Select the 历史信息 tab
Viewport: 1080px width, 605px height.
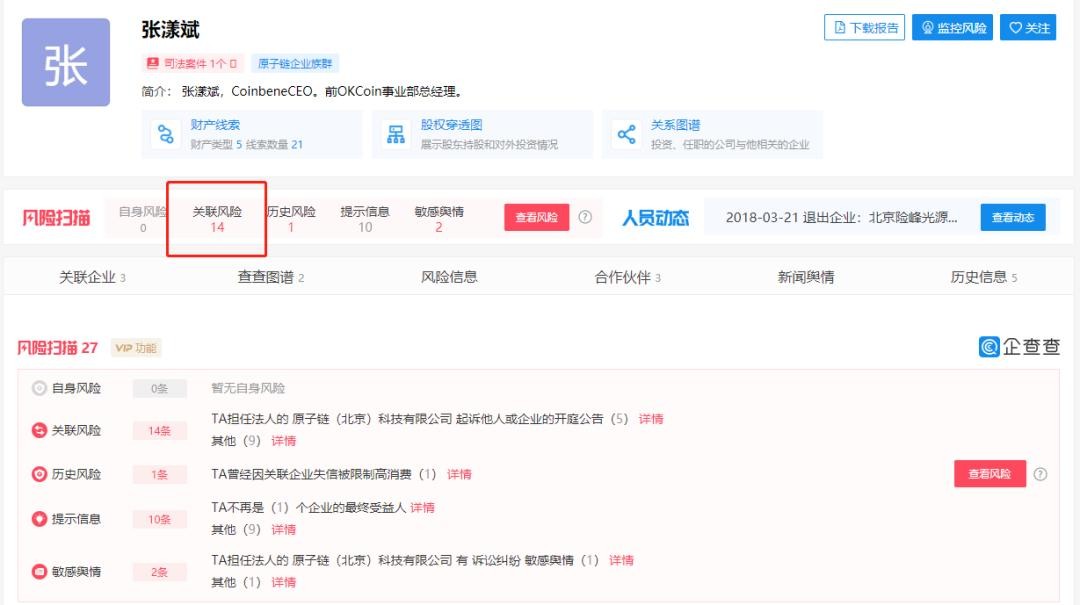(x=983, y=277)
